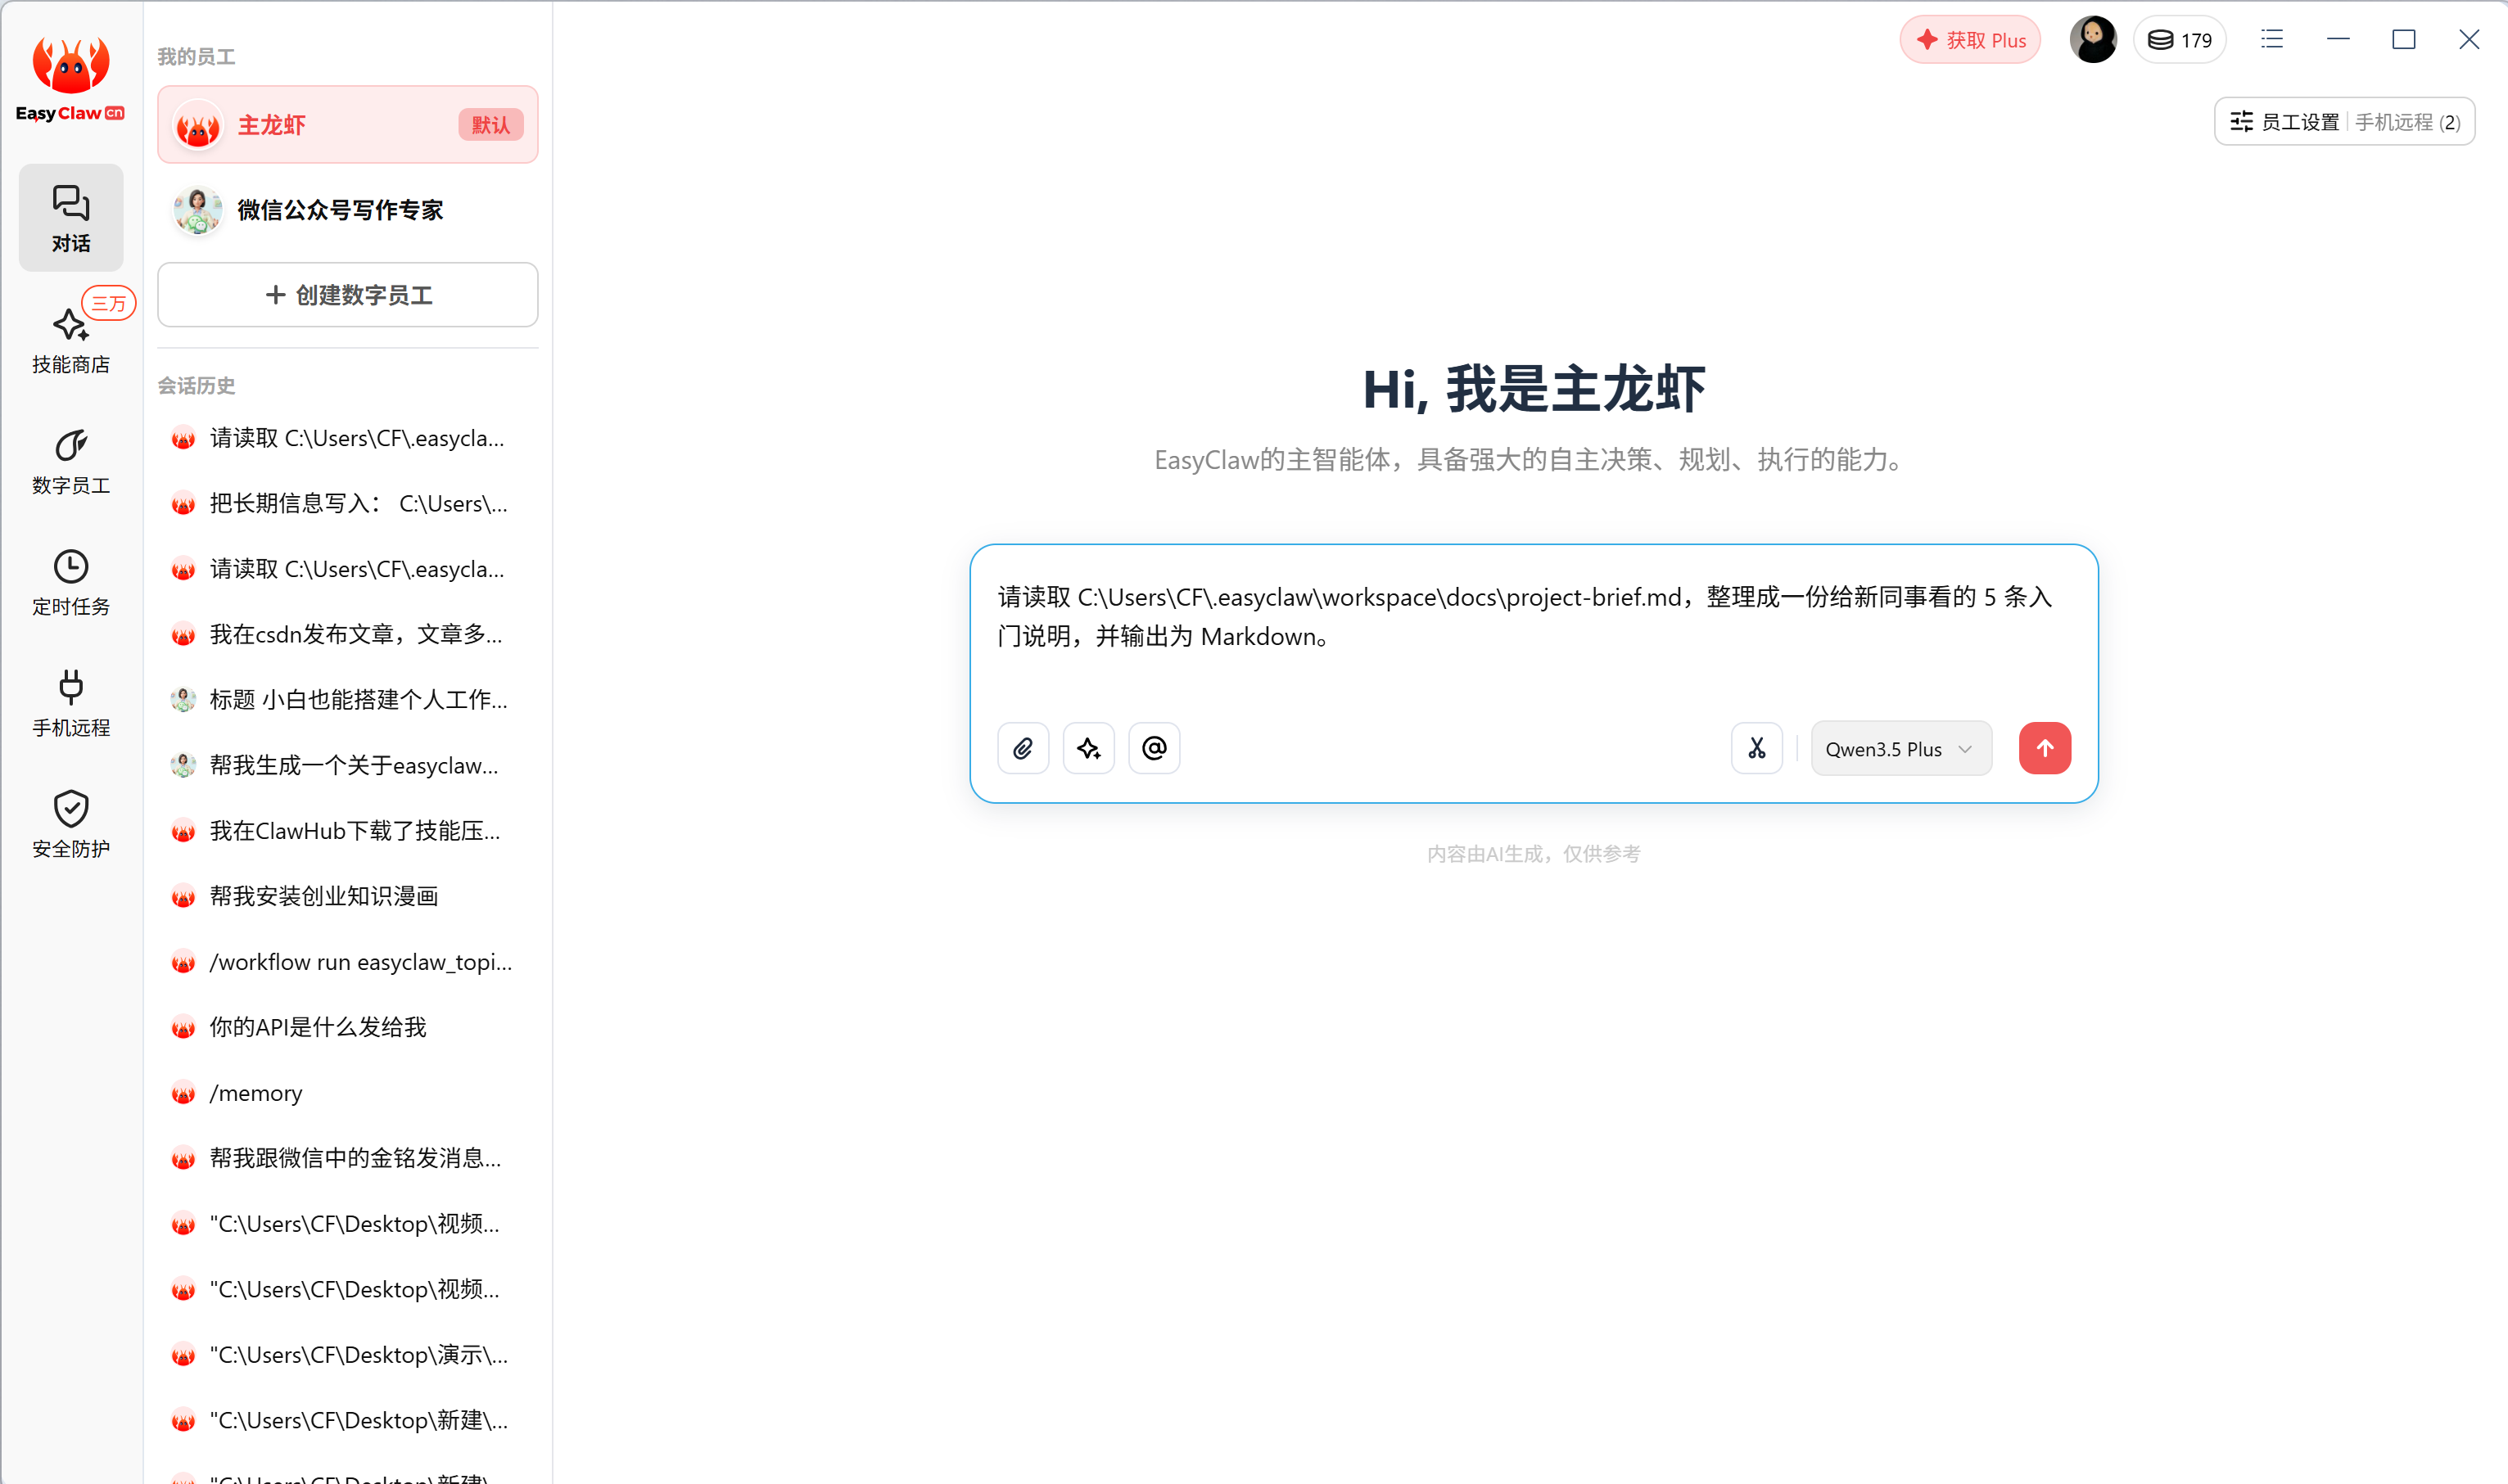The height and width of the screenshot is (1484, 2508).
Task: Open history '/workflow run easyclaw_topi...'
Action: (347, 962)
